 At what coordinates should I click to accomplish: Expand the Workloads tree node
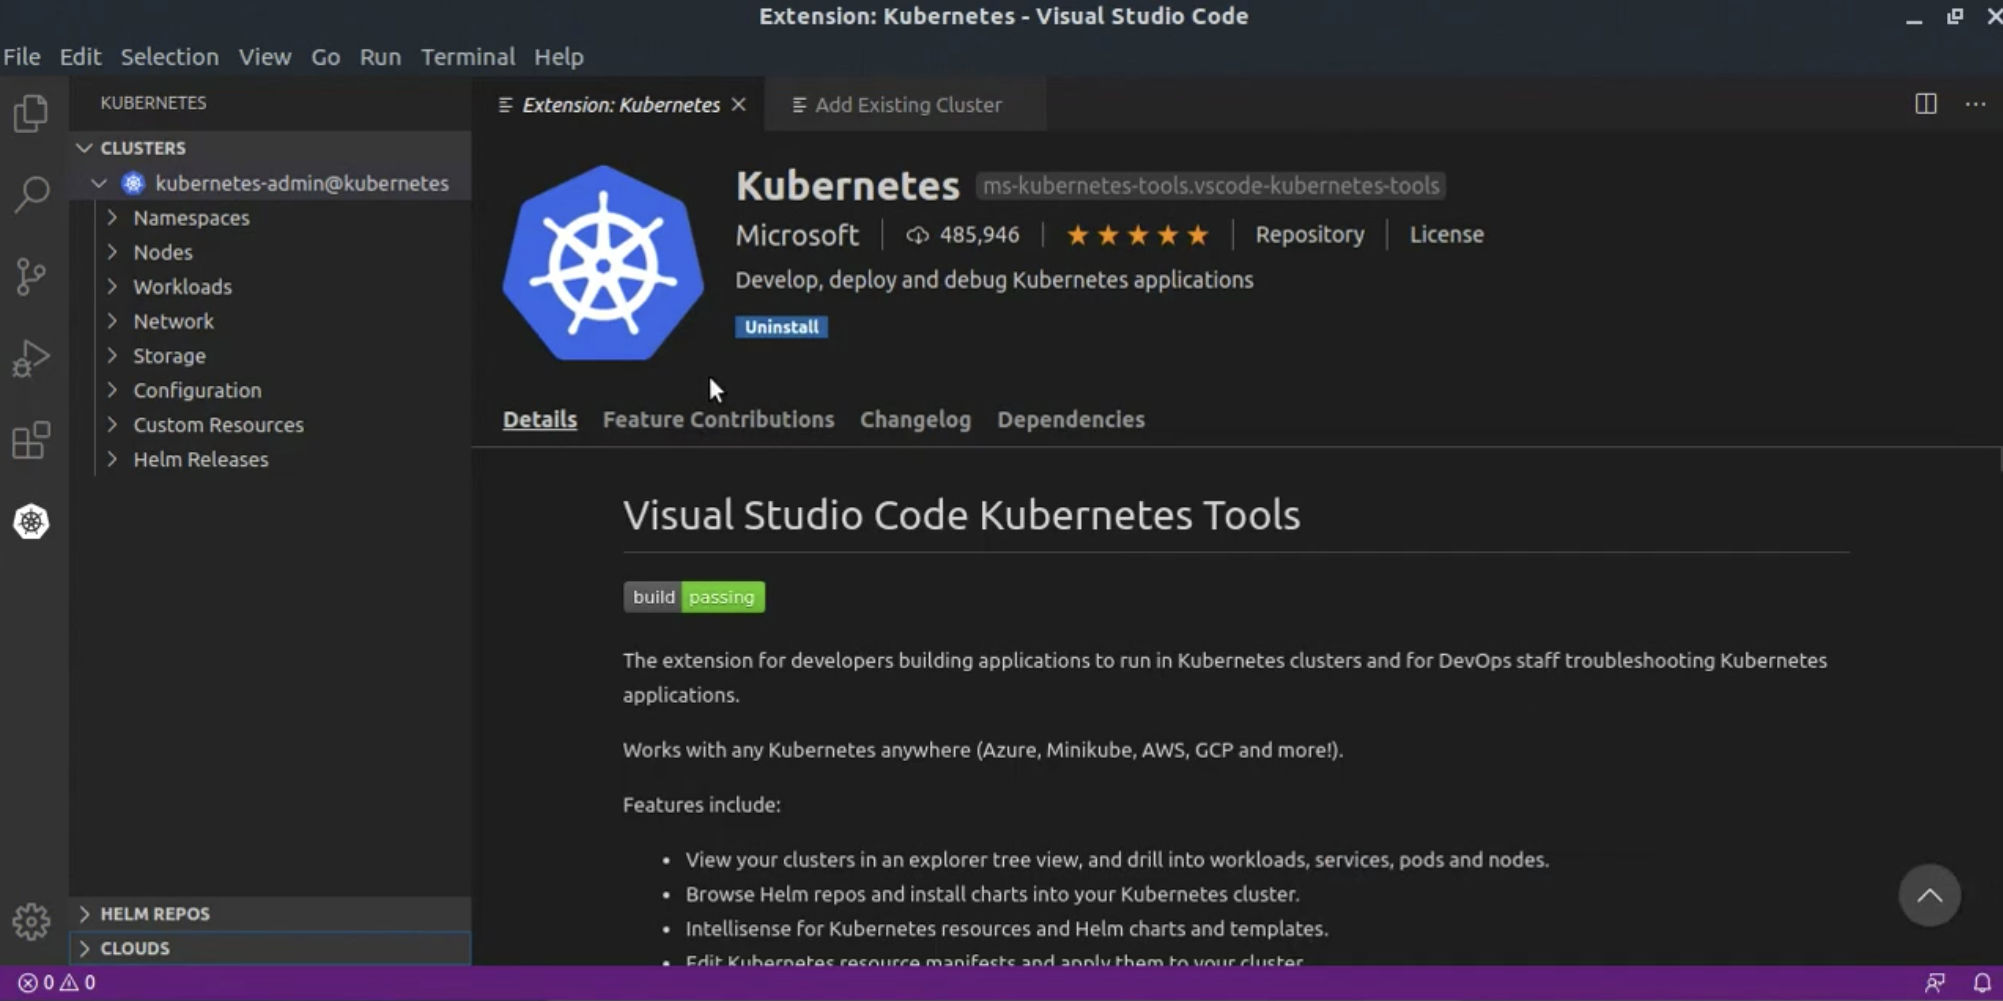click(112, 286)
